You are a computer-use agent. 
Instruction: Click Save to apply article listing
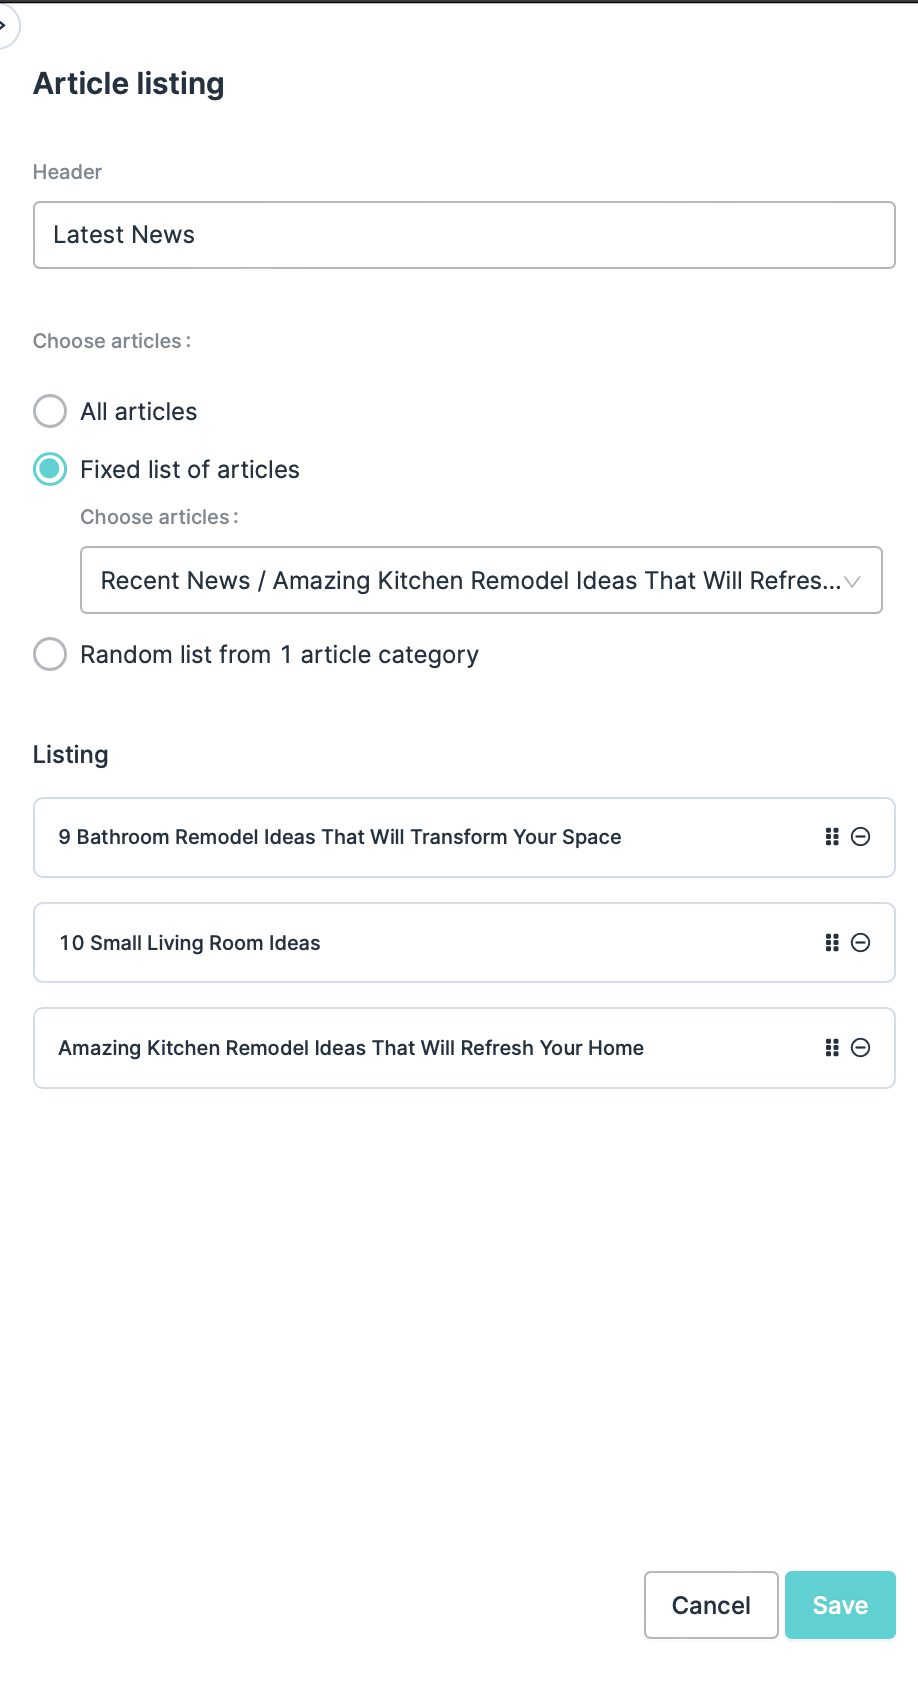point(839,1605)
